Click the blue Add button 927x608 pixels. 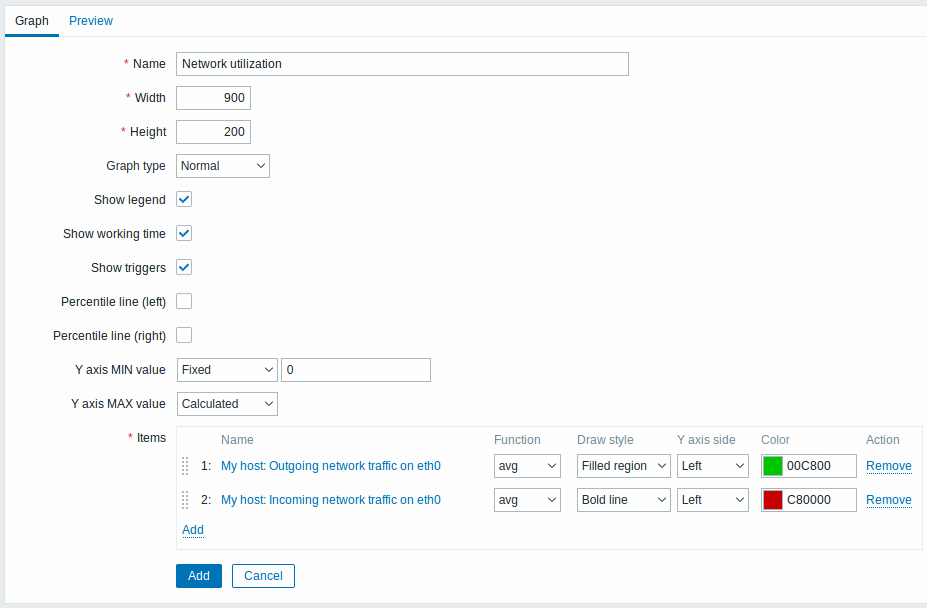tap(199, 576)
